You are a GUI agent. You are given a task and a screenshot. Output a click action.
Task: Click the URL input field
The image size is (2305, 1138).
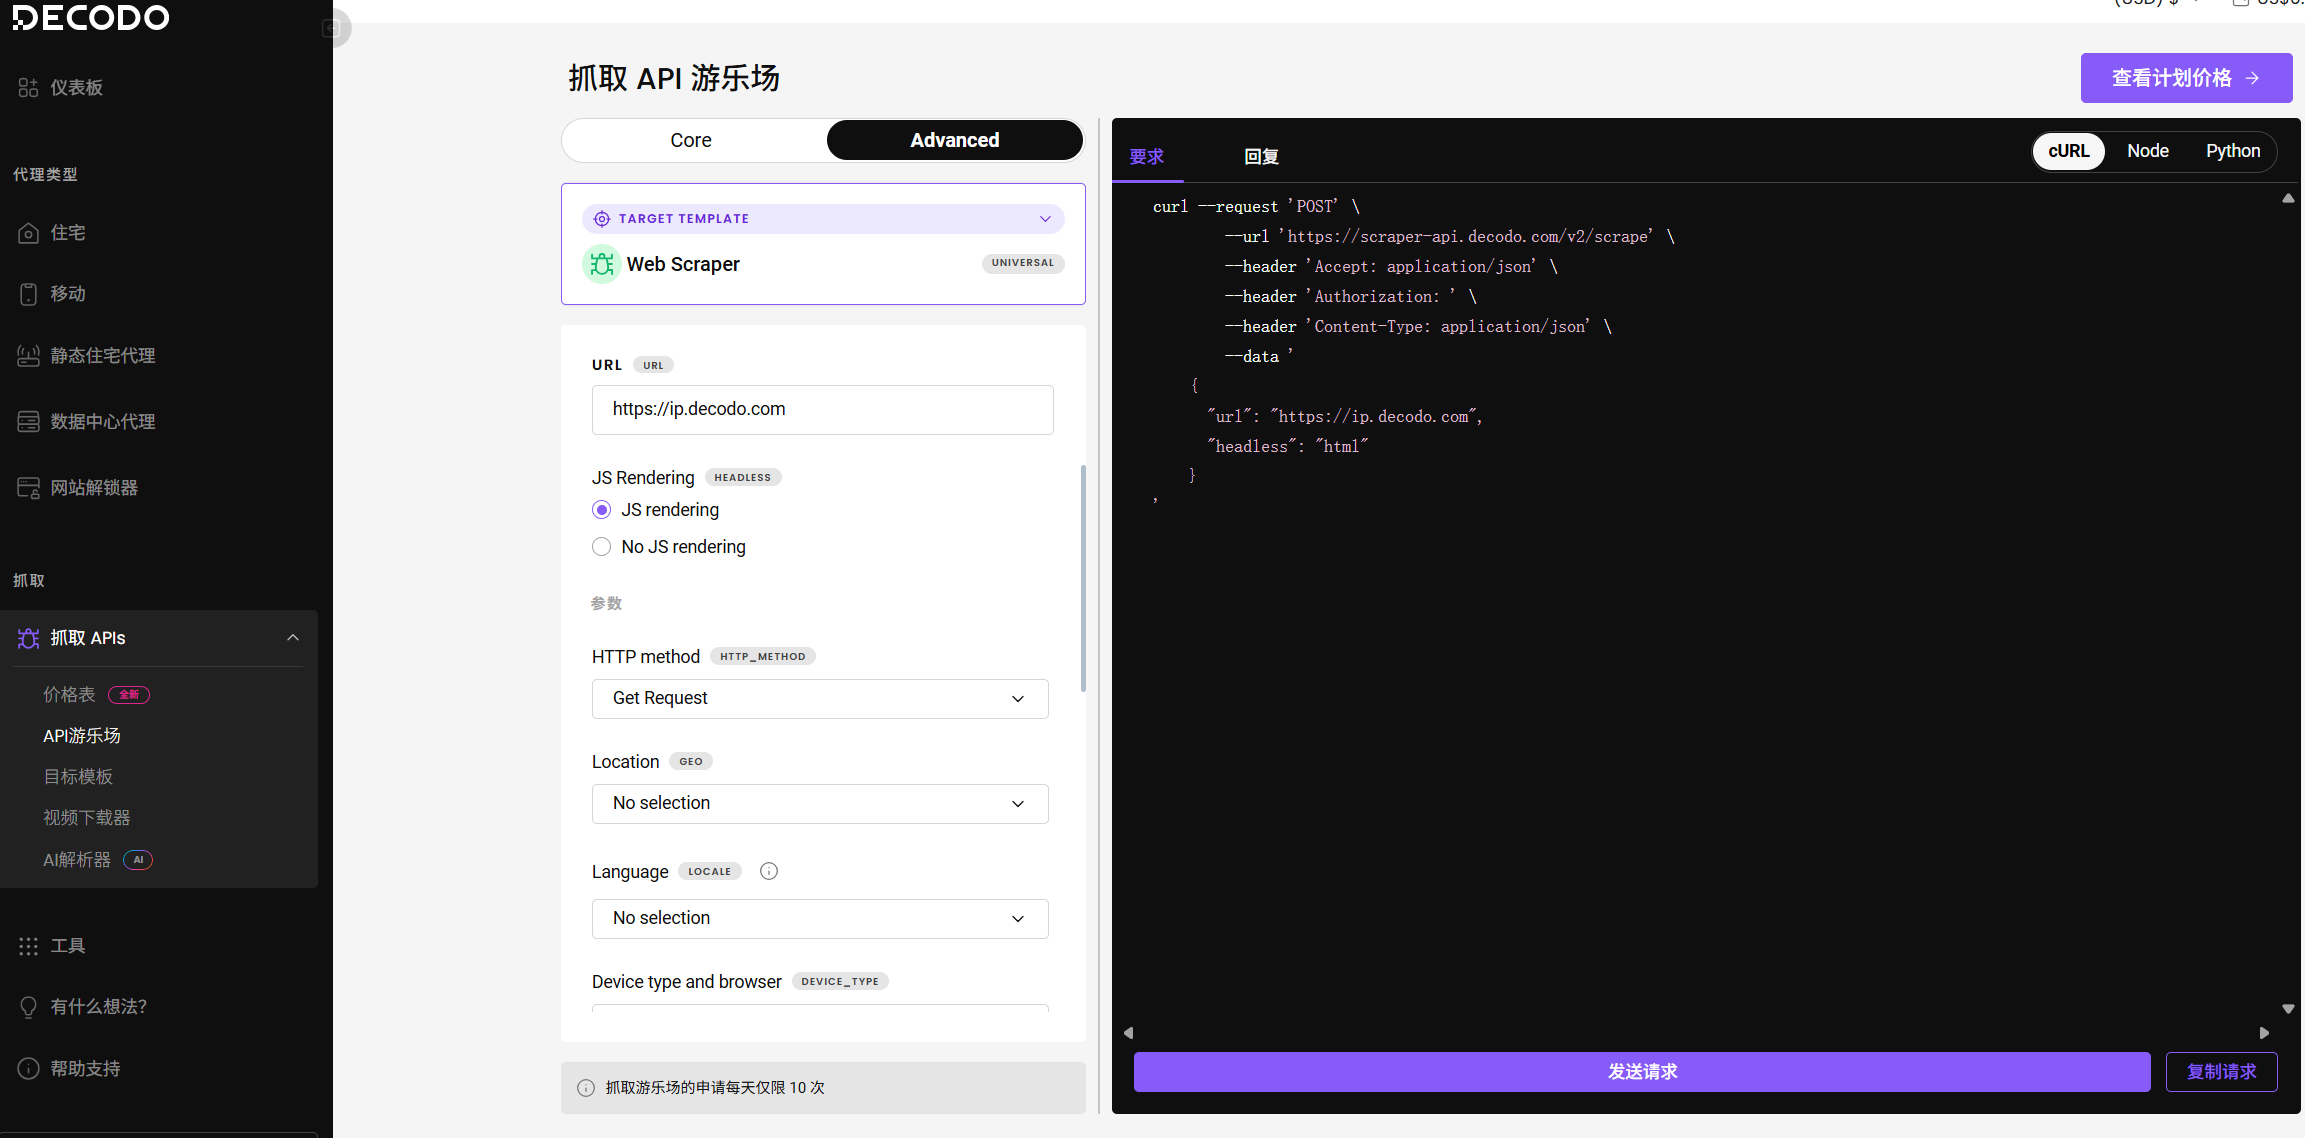[x=822, y=410]
